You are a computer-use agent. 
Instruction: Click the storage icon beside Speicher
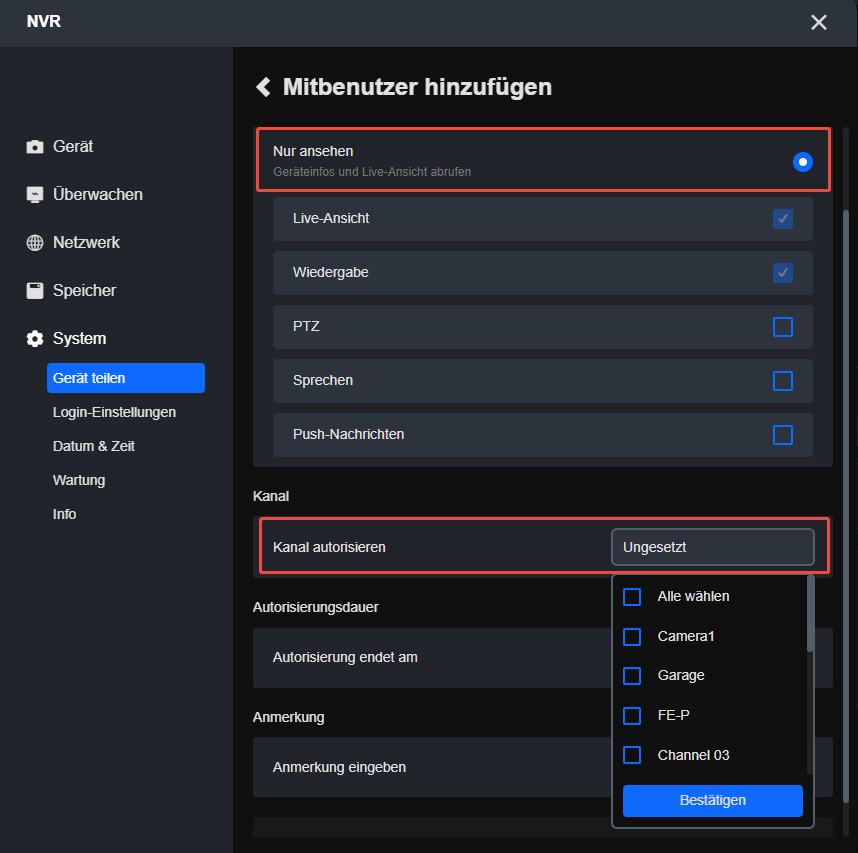[35, 291]
